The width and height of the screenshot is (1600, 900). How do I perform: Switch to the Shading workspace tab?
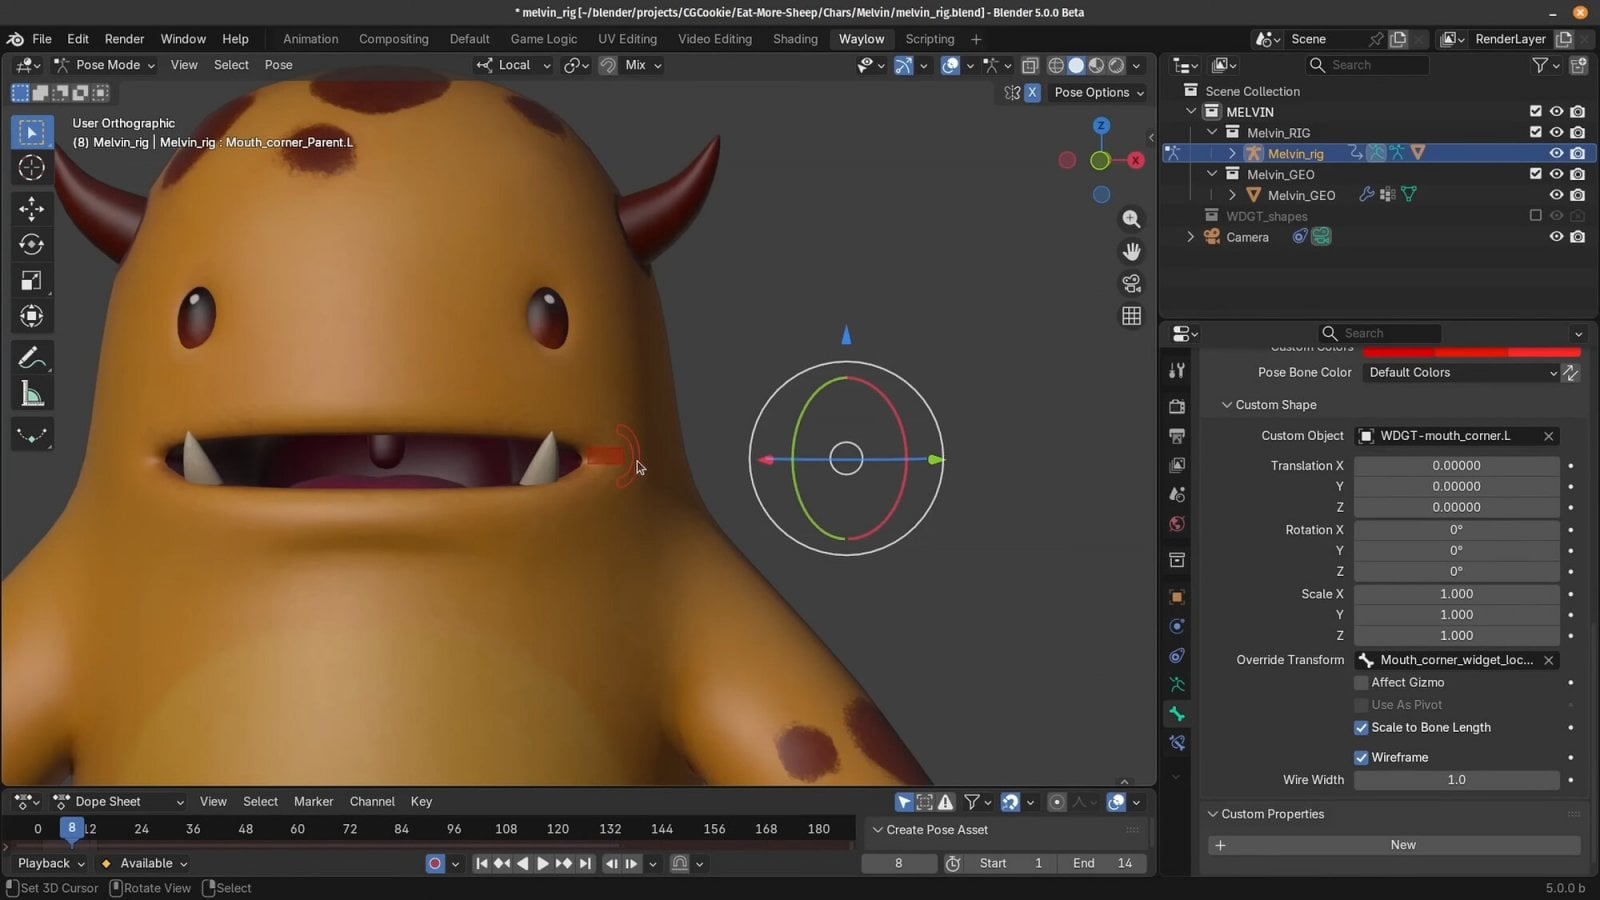(795, 39)
